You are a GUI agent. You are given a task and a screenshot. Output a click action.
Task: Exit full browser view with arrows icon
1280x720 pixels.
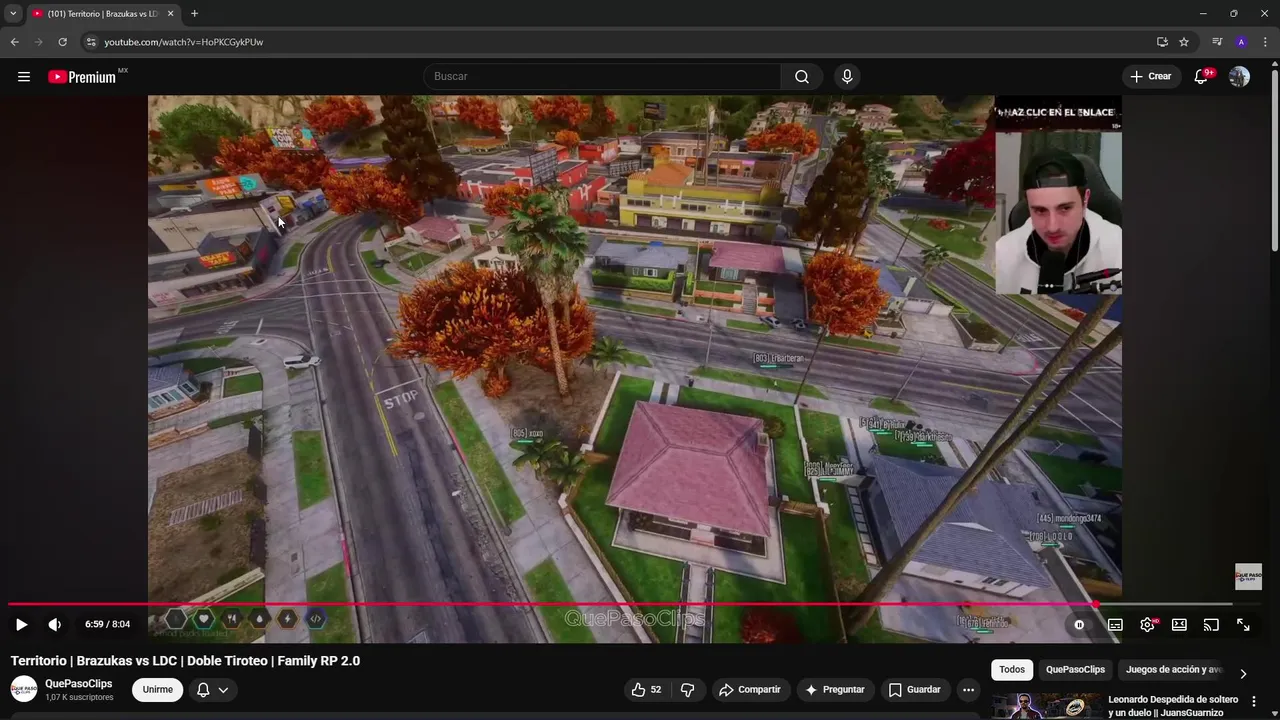point(1243,625)
